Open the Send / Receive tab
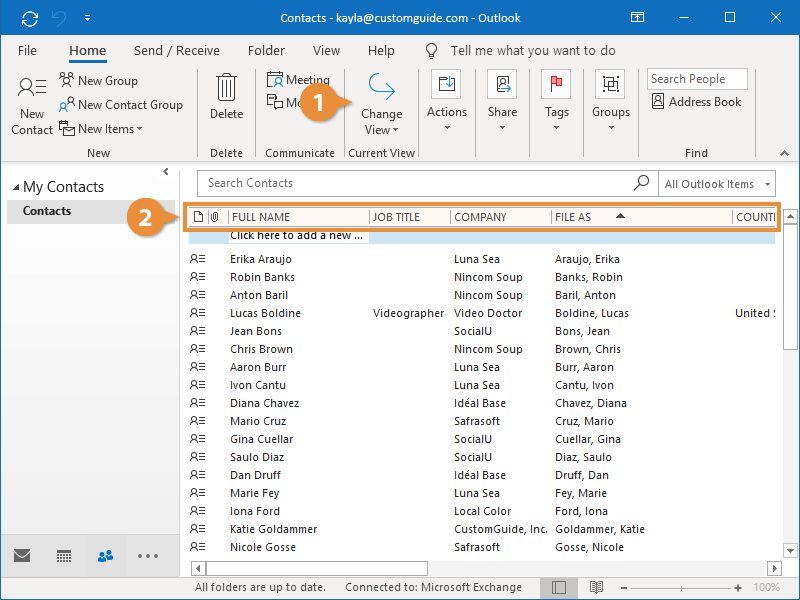 pos(176,51)
